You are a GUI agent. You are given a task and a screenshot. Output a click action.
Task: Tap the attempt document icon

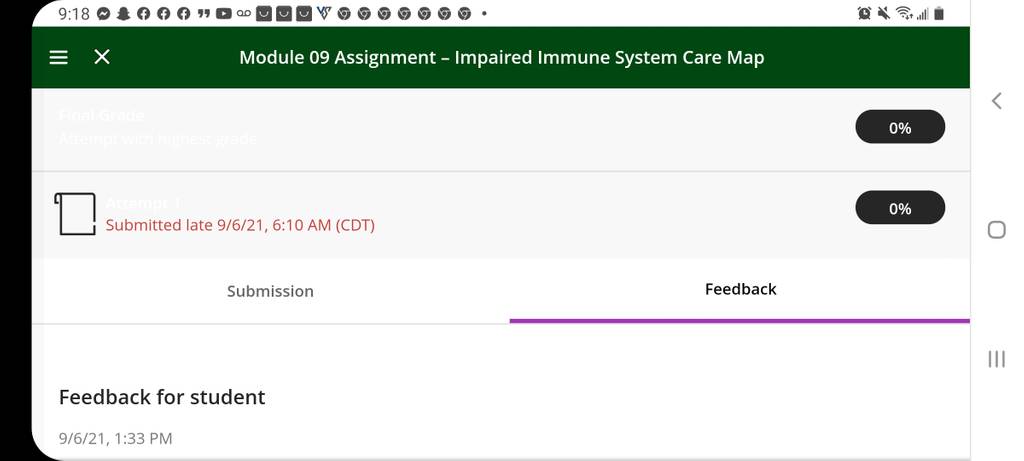tap(74, 214)
